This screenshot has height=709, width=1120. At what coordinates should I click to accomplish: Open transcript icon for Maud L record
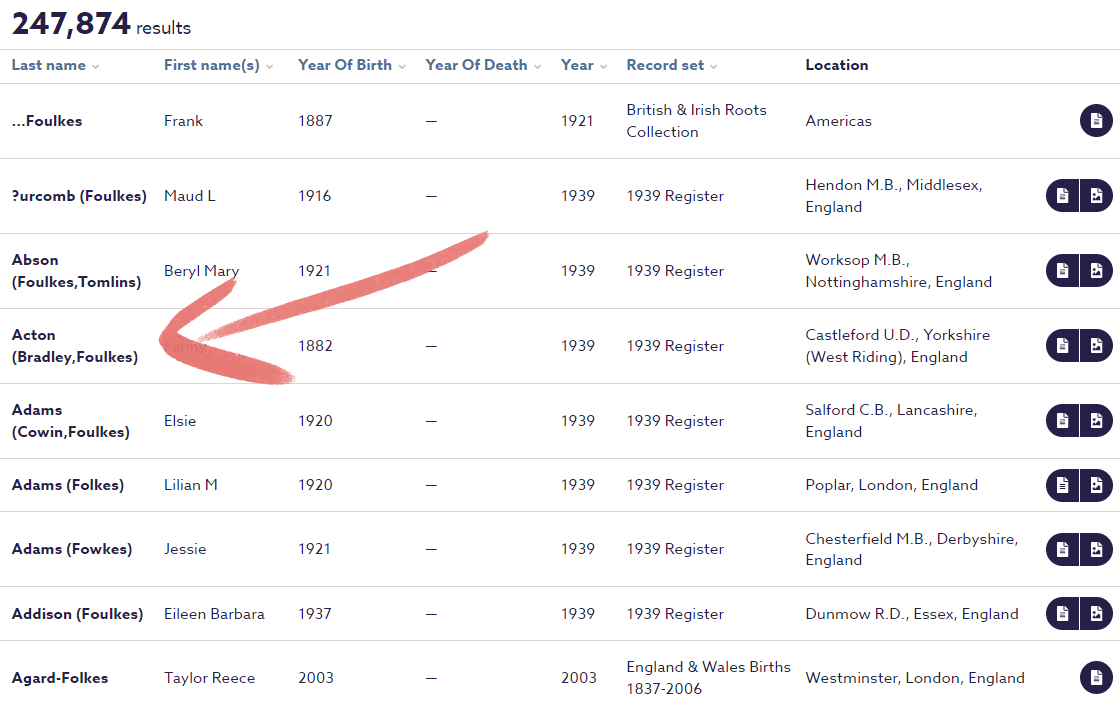[x=1062, y=196]
